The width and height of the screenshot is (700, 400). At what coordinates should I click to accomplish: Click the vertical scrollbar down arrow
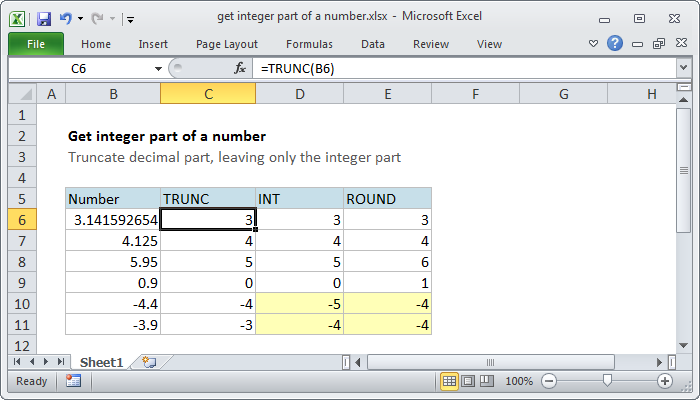(x=683, y=345)
